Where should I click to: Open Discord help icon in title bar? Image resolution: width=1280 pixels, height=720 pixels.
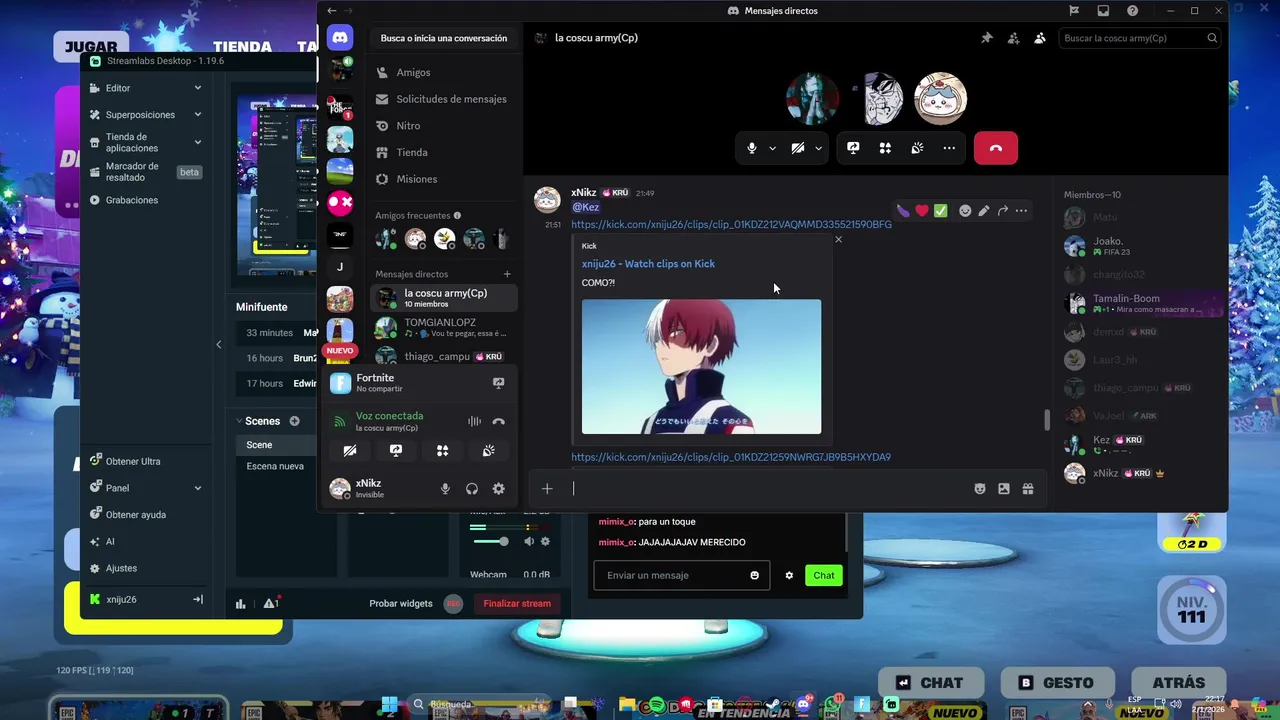pyautogui.click(x=1132, y=11)
